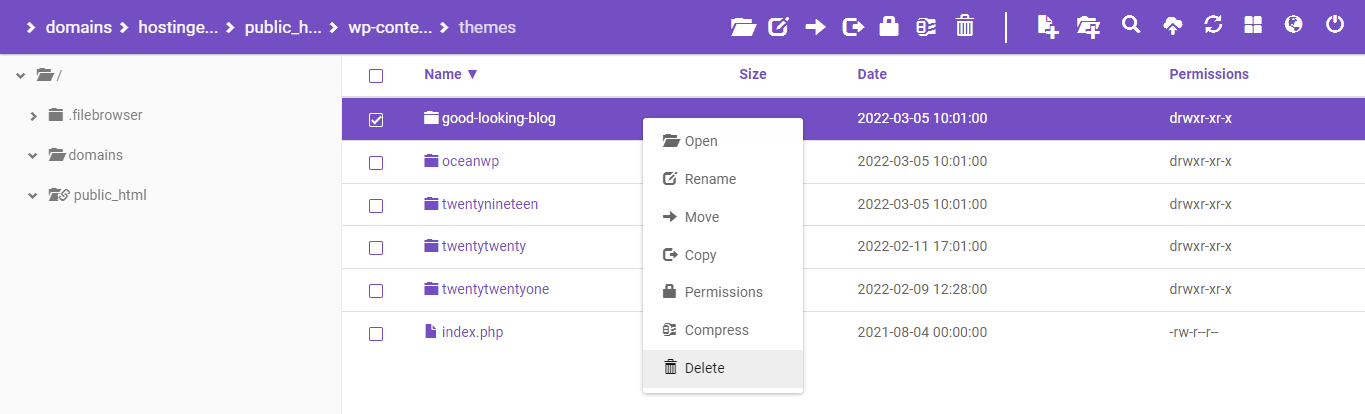Open the twentynineteen folder name link

click(x=490, y=204)
